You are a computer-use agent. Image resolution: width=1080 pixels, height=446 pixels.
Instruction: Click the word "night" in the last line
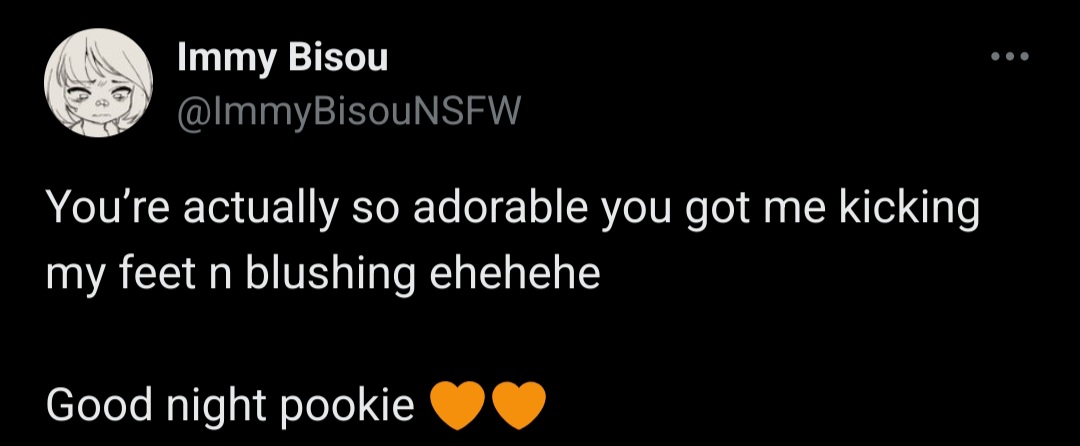click(x=217, y=406)
